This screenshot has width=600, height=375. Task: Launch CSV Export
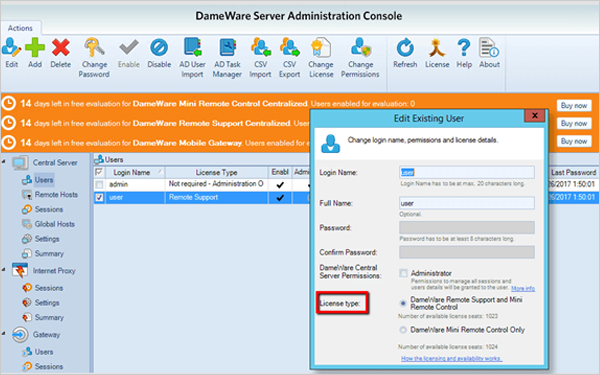tap(290, 58)
